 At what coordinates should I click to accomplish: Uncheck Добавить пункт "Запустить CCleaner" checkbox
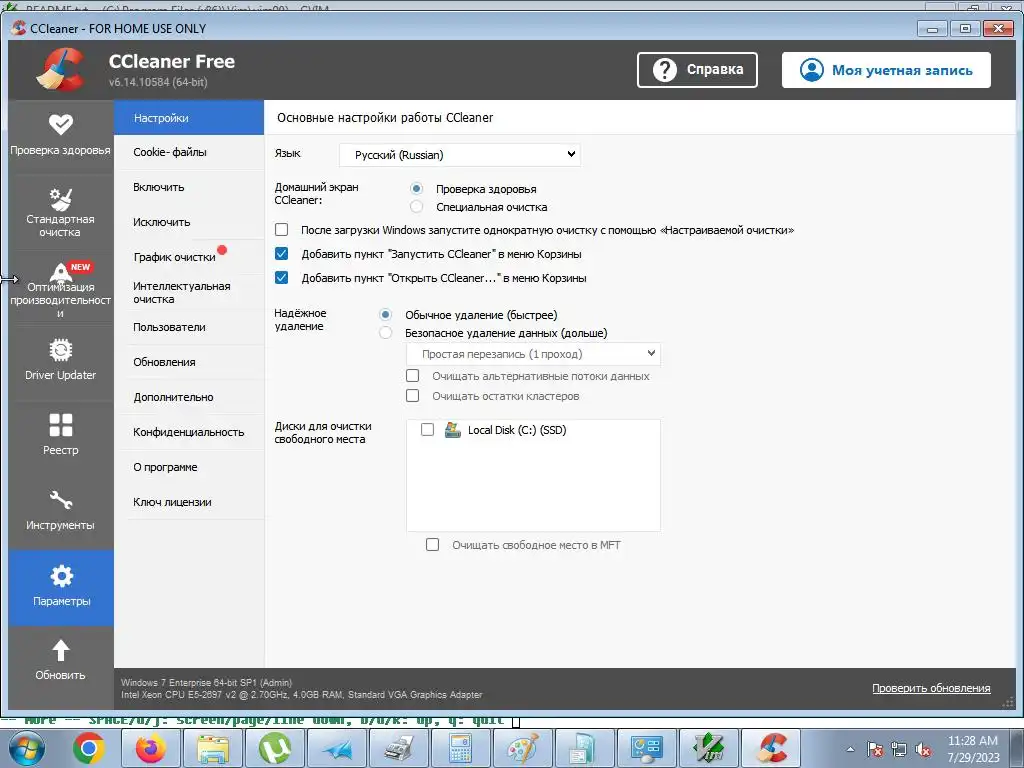281,254
